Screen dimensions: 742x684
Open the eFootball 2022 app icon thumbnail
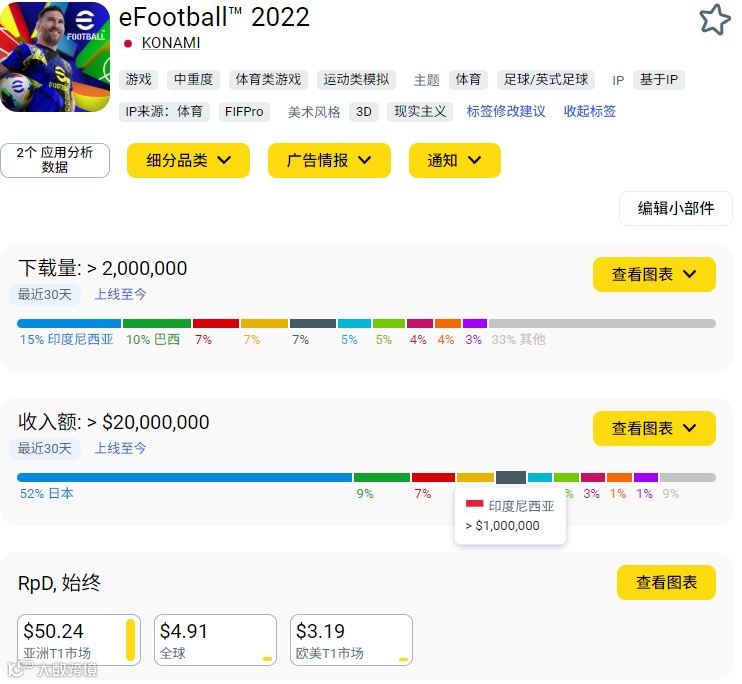pos(55,57)
